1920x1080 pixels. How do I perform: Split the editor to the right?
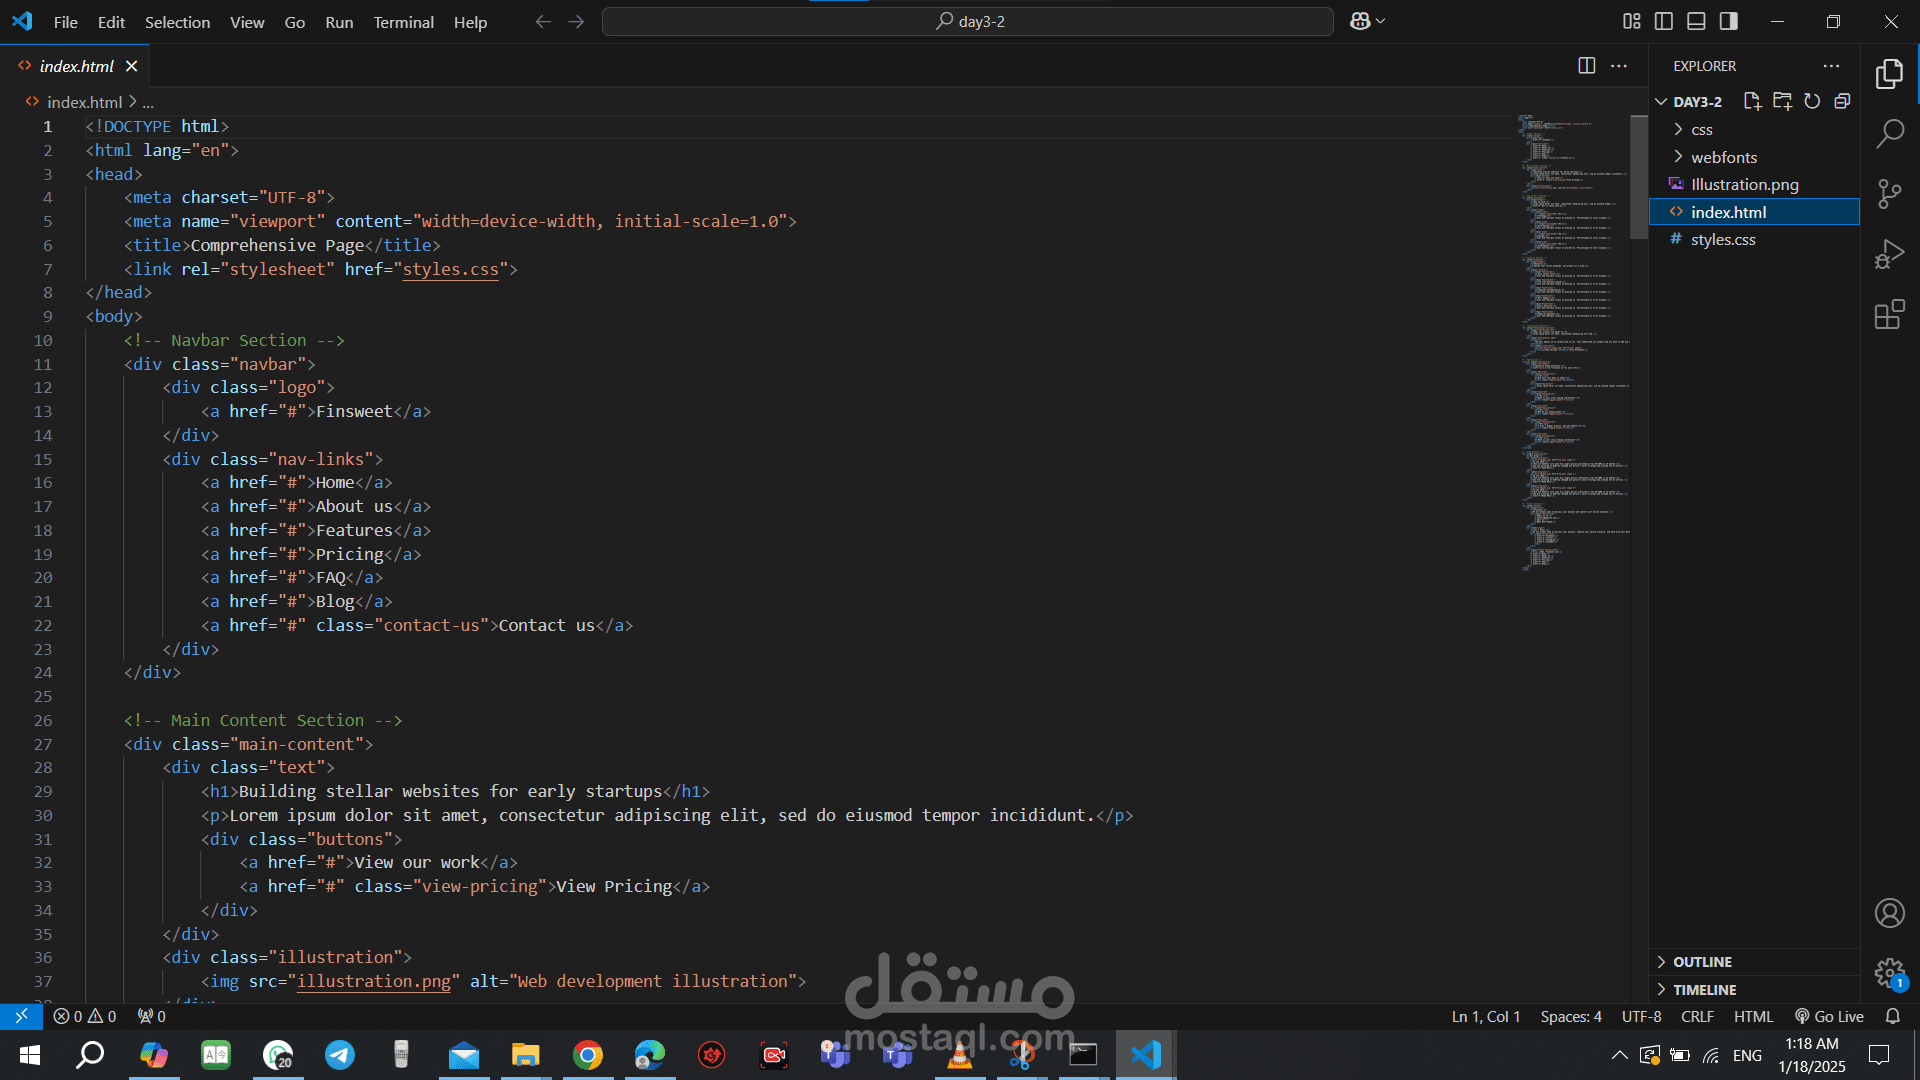click(x=1587, y=66)
